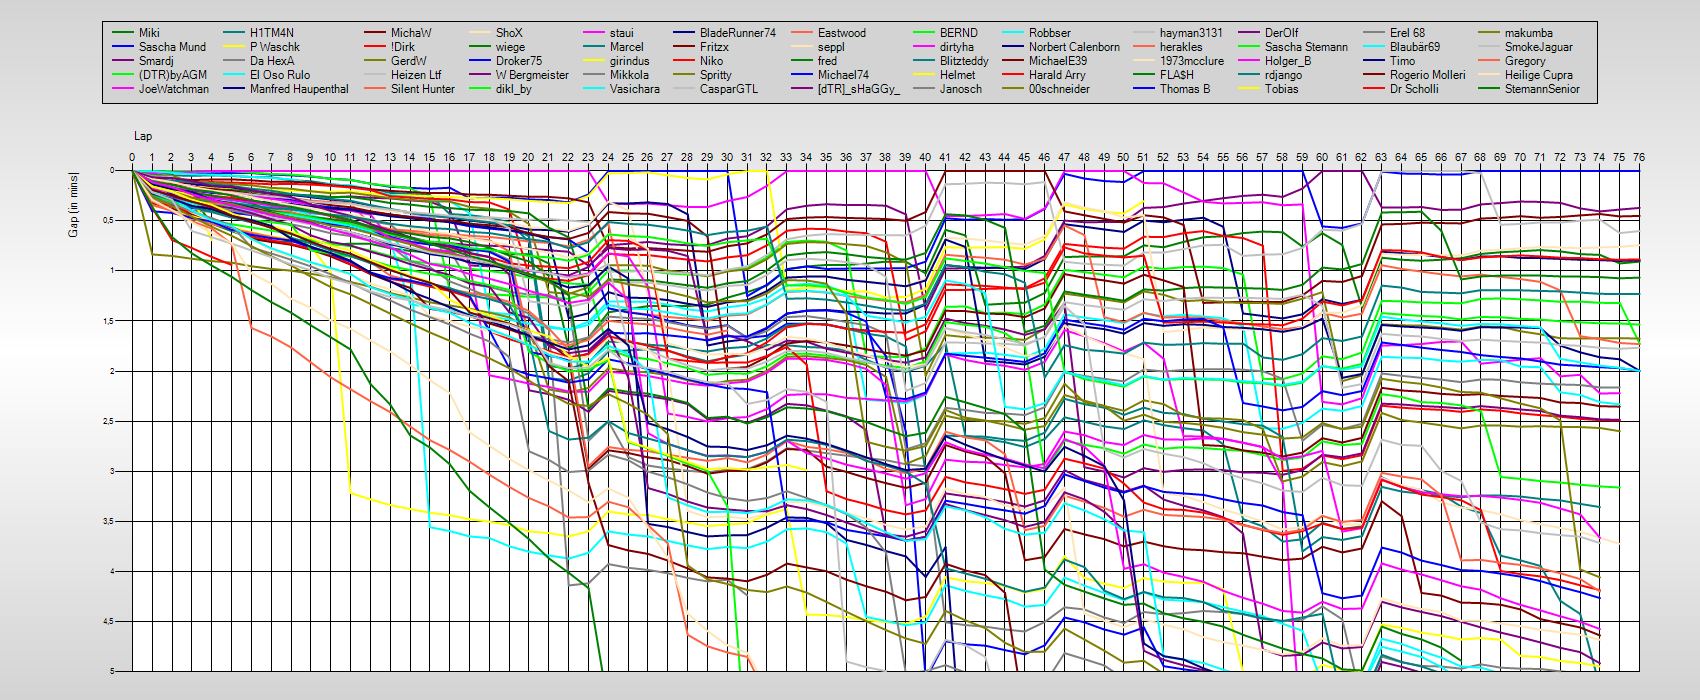Viewport: 1700px width, 700px height.
Task: Select the (DTR)byAGM legend label
Action: tap(173, 75)
